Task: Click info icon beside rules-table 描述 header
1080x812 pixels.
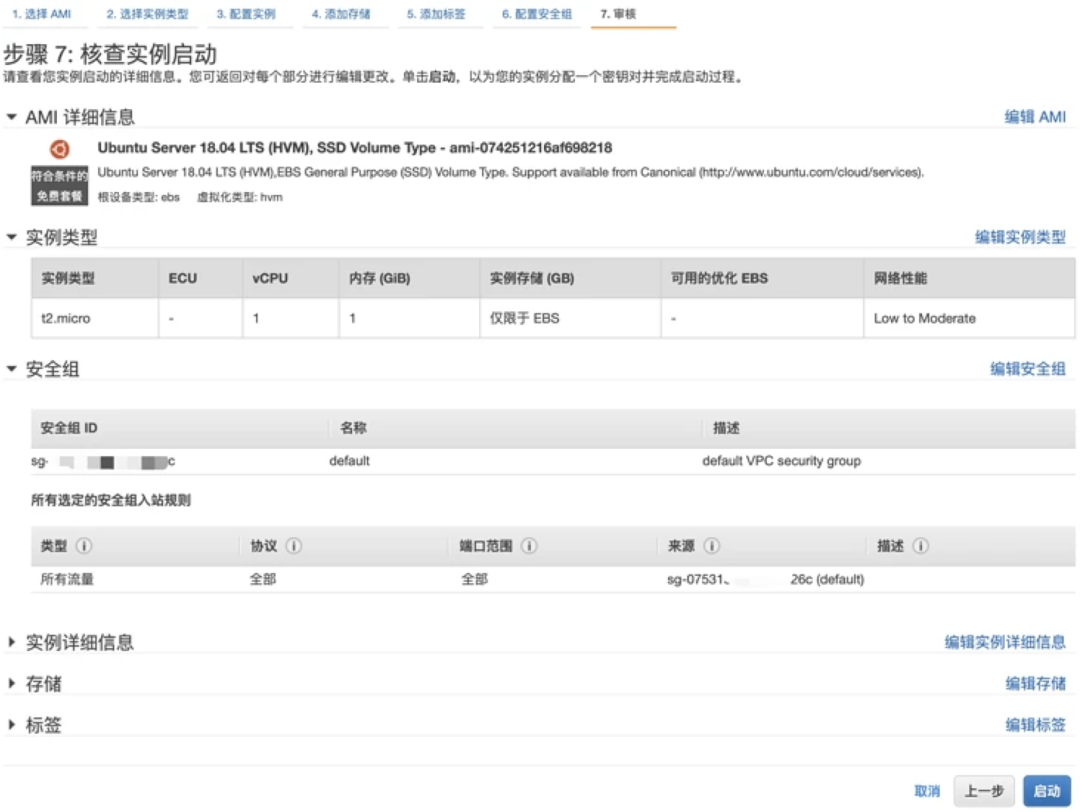Action: click(x=920, y=545)
